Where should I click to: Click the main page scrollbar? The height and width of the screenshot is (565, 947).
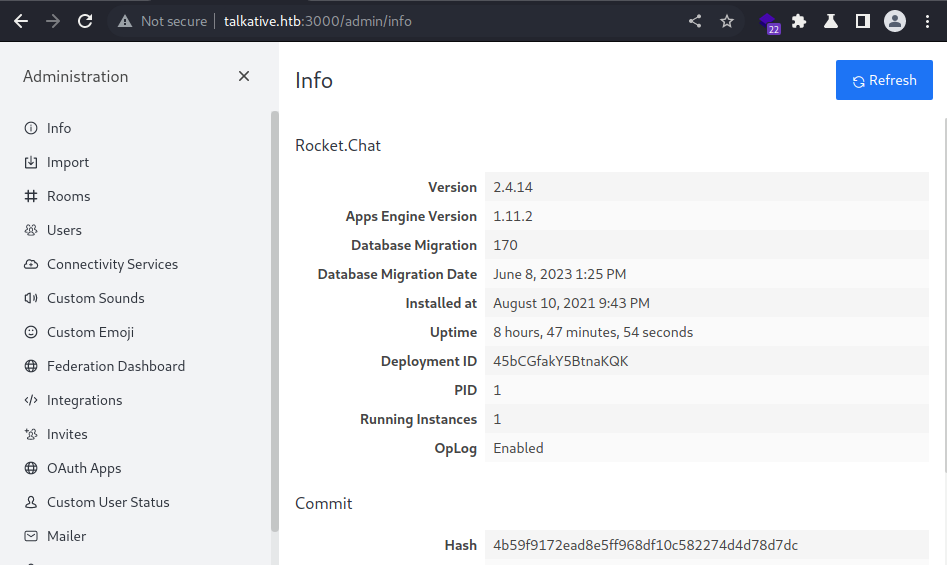click(x=945, y=295)
